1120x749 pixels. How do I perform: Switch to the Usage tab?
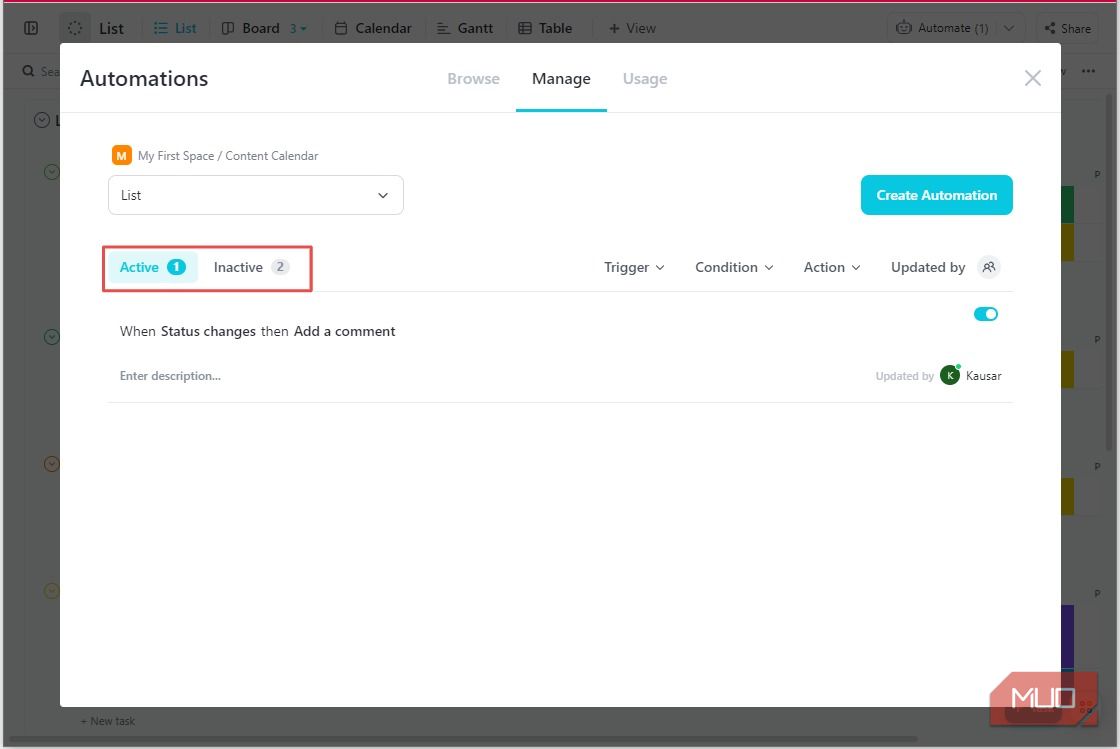[x=644, y=79]
